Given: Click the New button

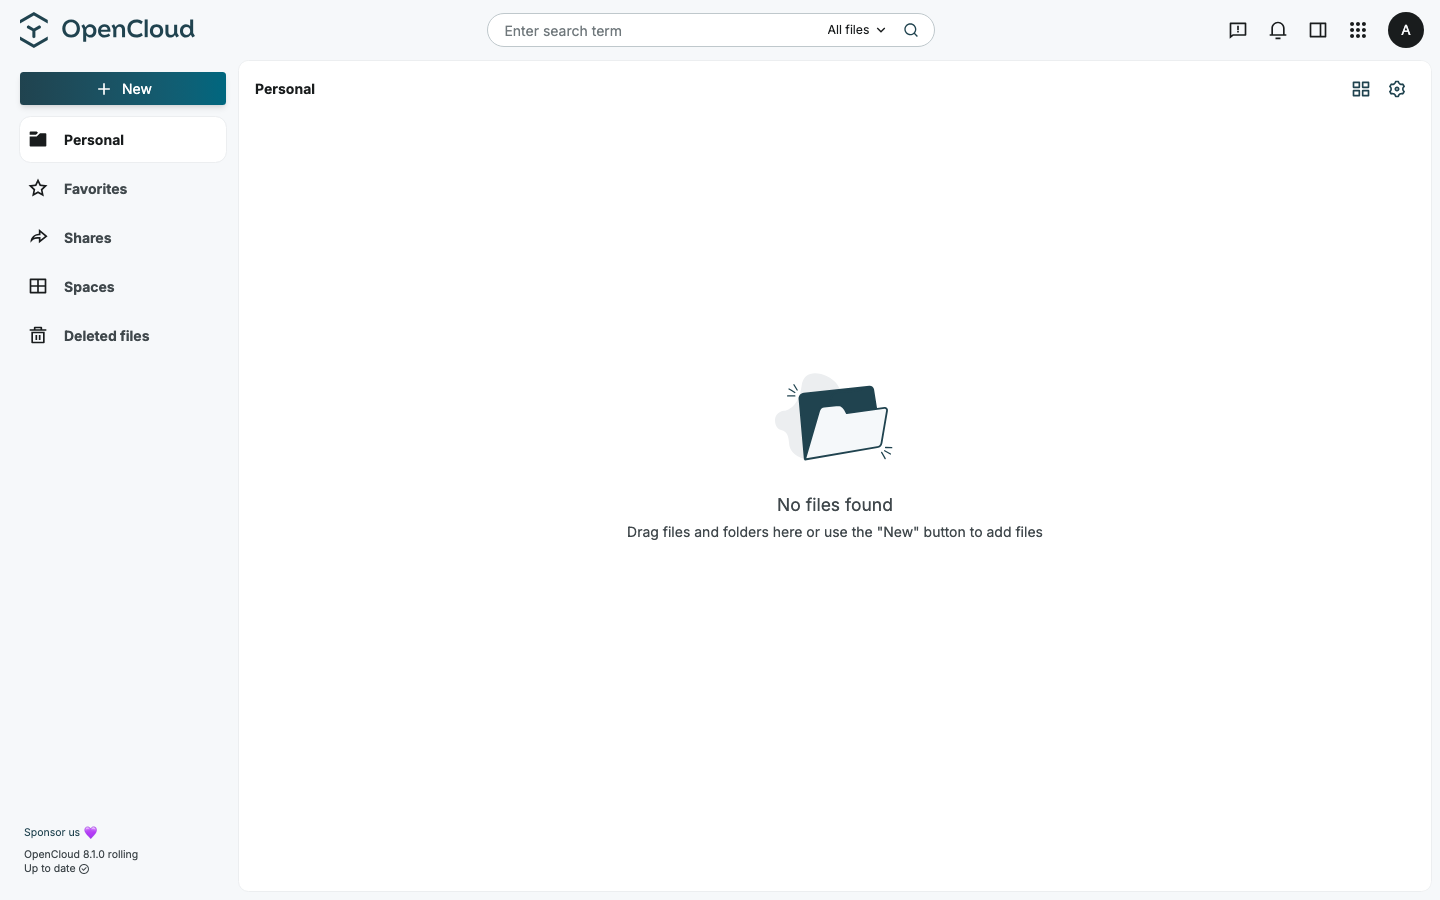Looking at the screenshot, I should coord(123,88).
